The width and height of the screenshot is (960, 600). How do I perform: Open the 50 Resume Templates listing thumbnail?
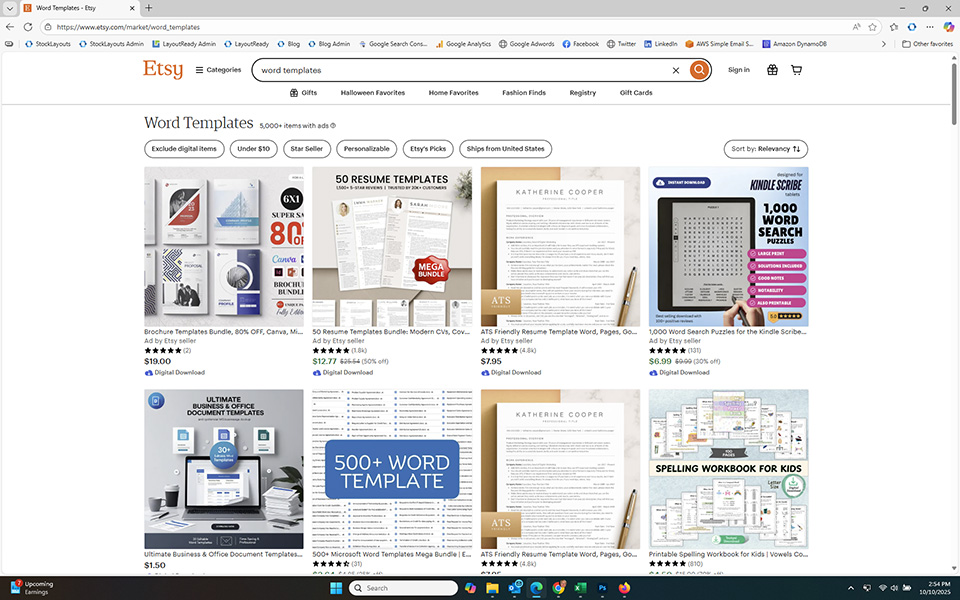point(392,245)
